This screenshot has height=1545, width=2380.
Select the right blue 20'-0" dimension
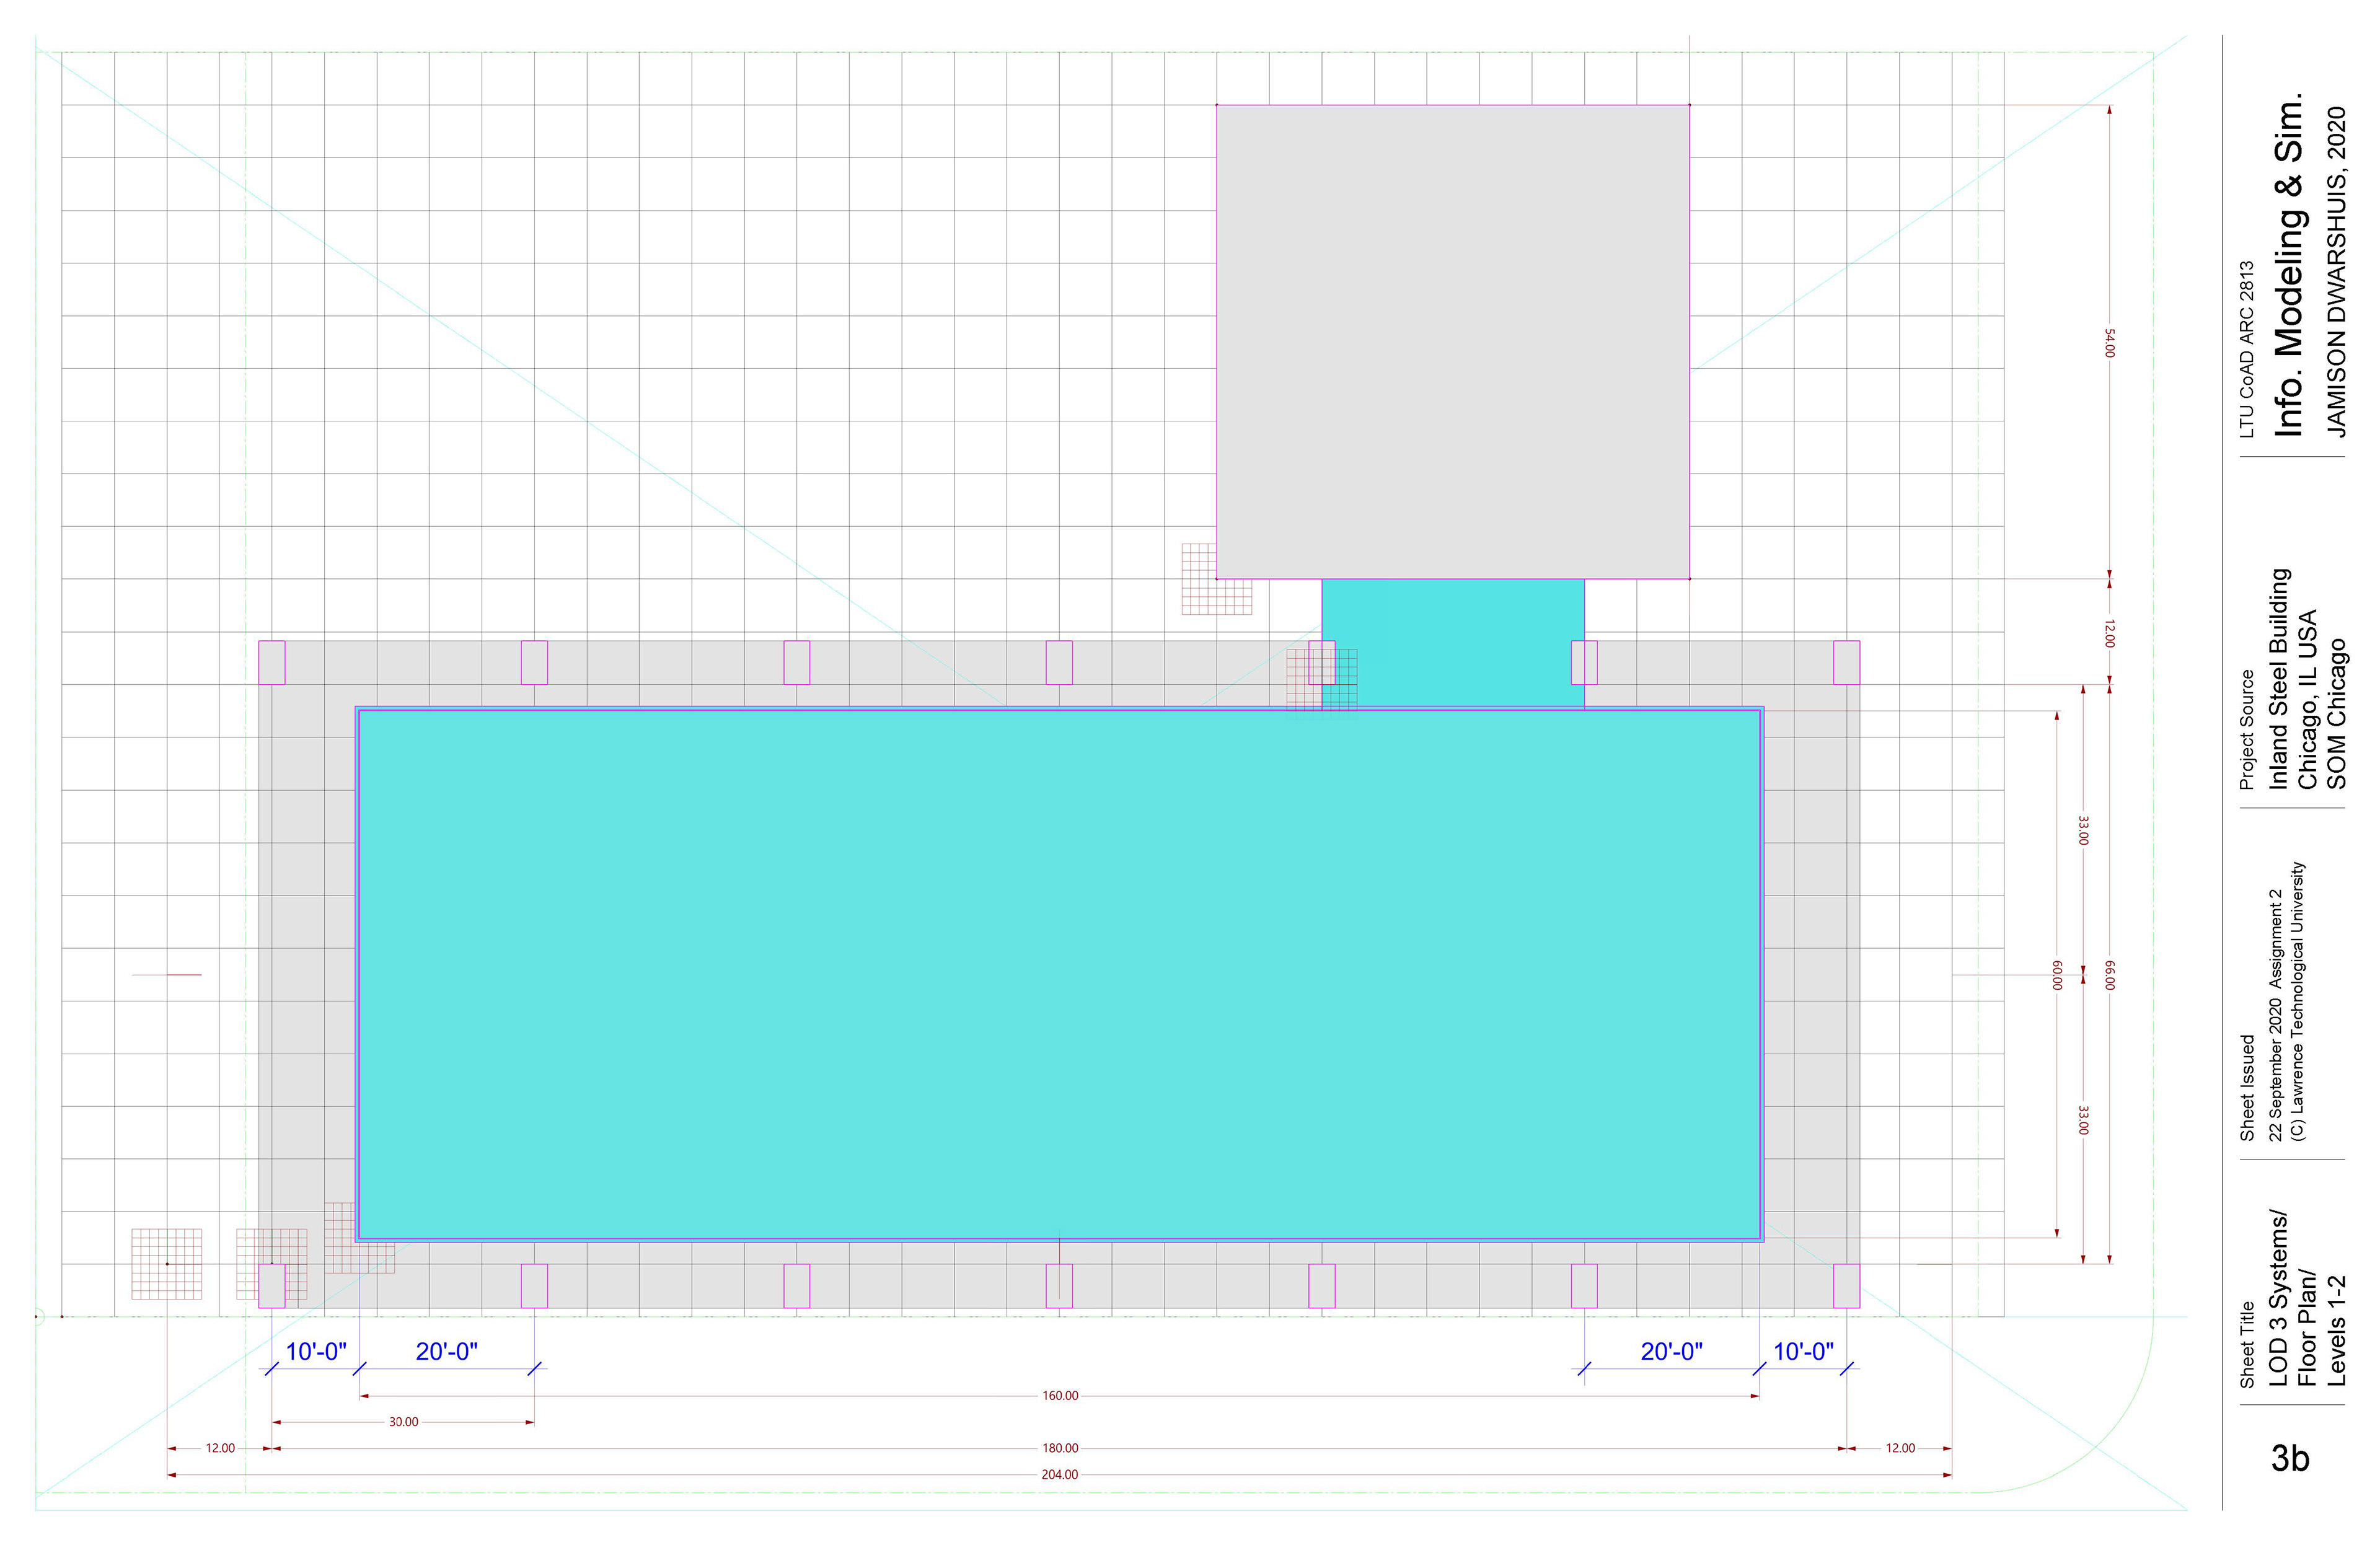pos(1671,1351)
